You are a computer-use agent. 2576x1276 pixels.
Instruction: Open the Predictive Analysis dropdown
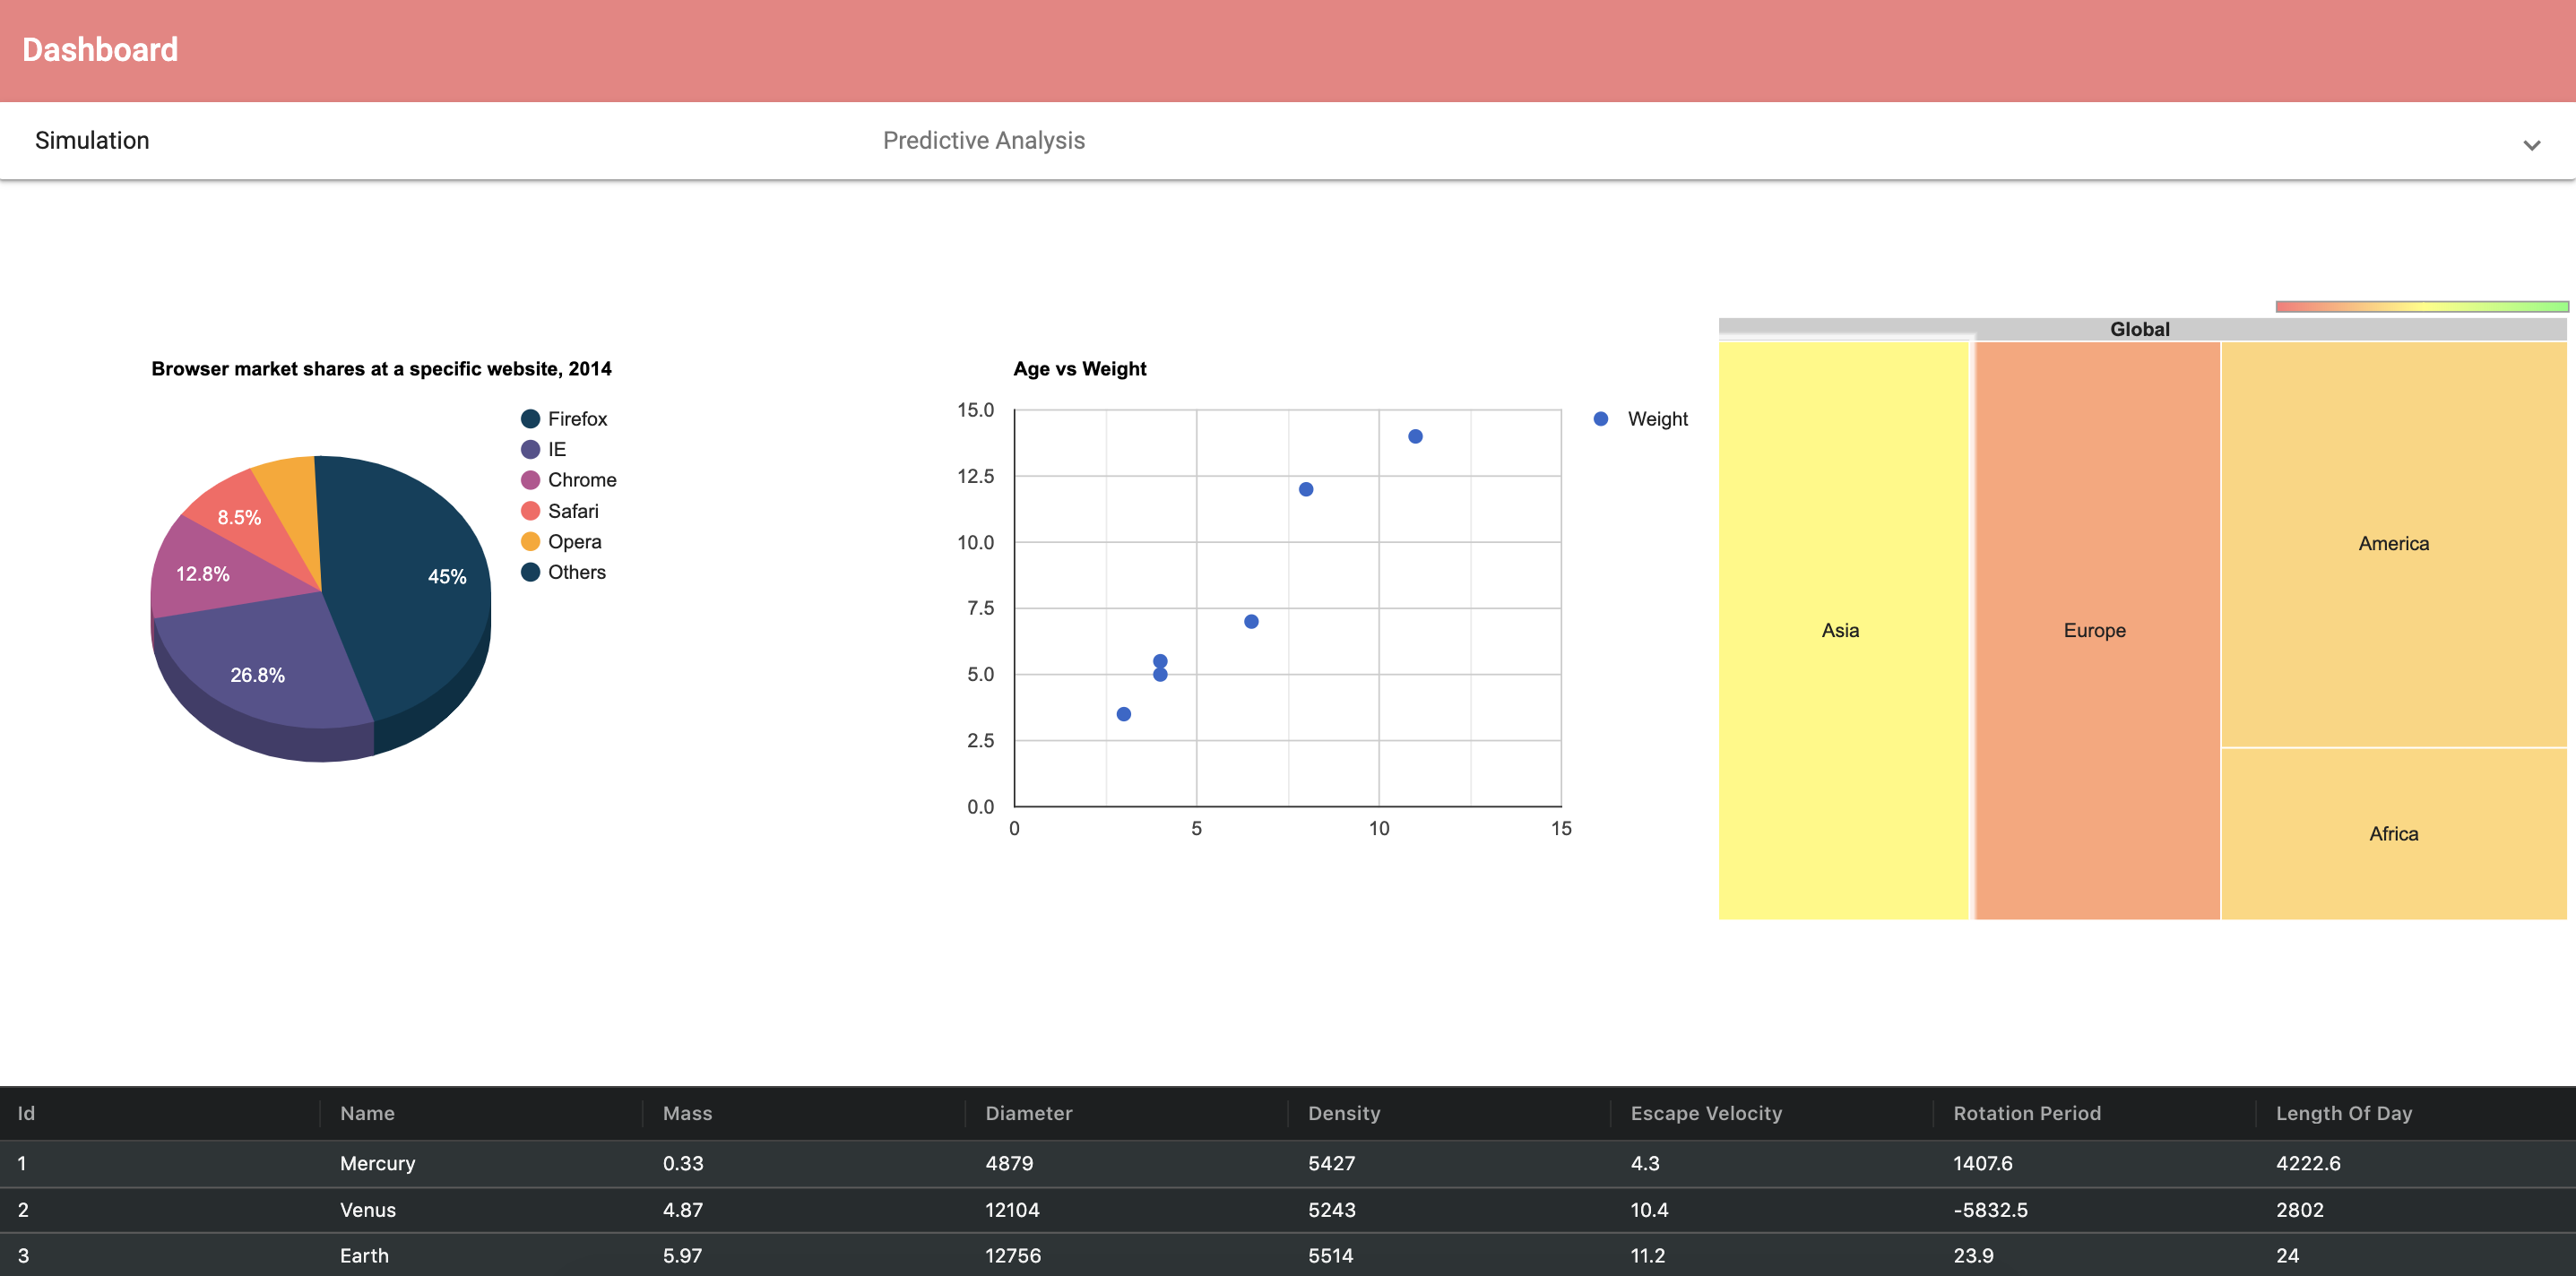click(984, 140)
